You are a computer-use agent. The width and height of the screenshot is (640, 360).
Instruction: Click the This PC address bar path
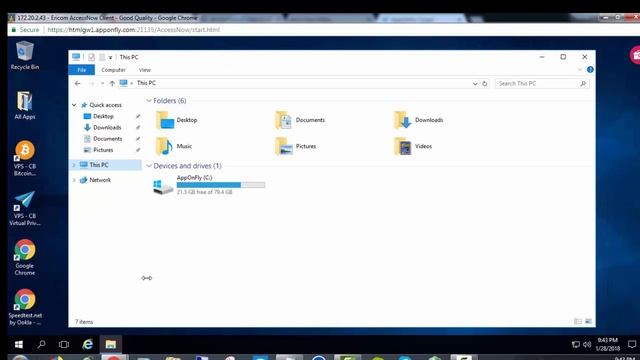pos(146,83)
